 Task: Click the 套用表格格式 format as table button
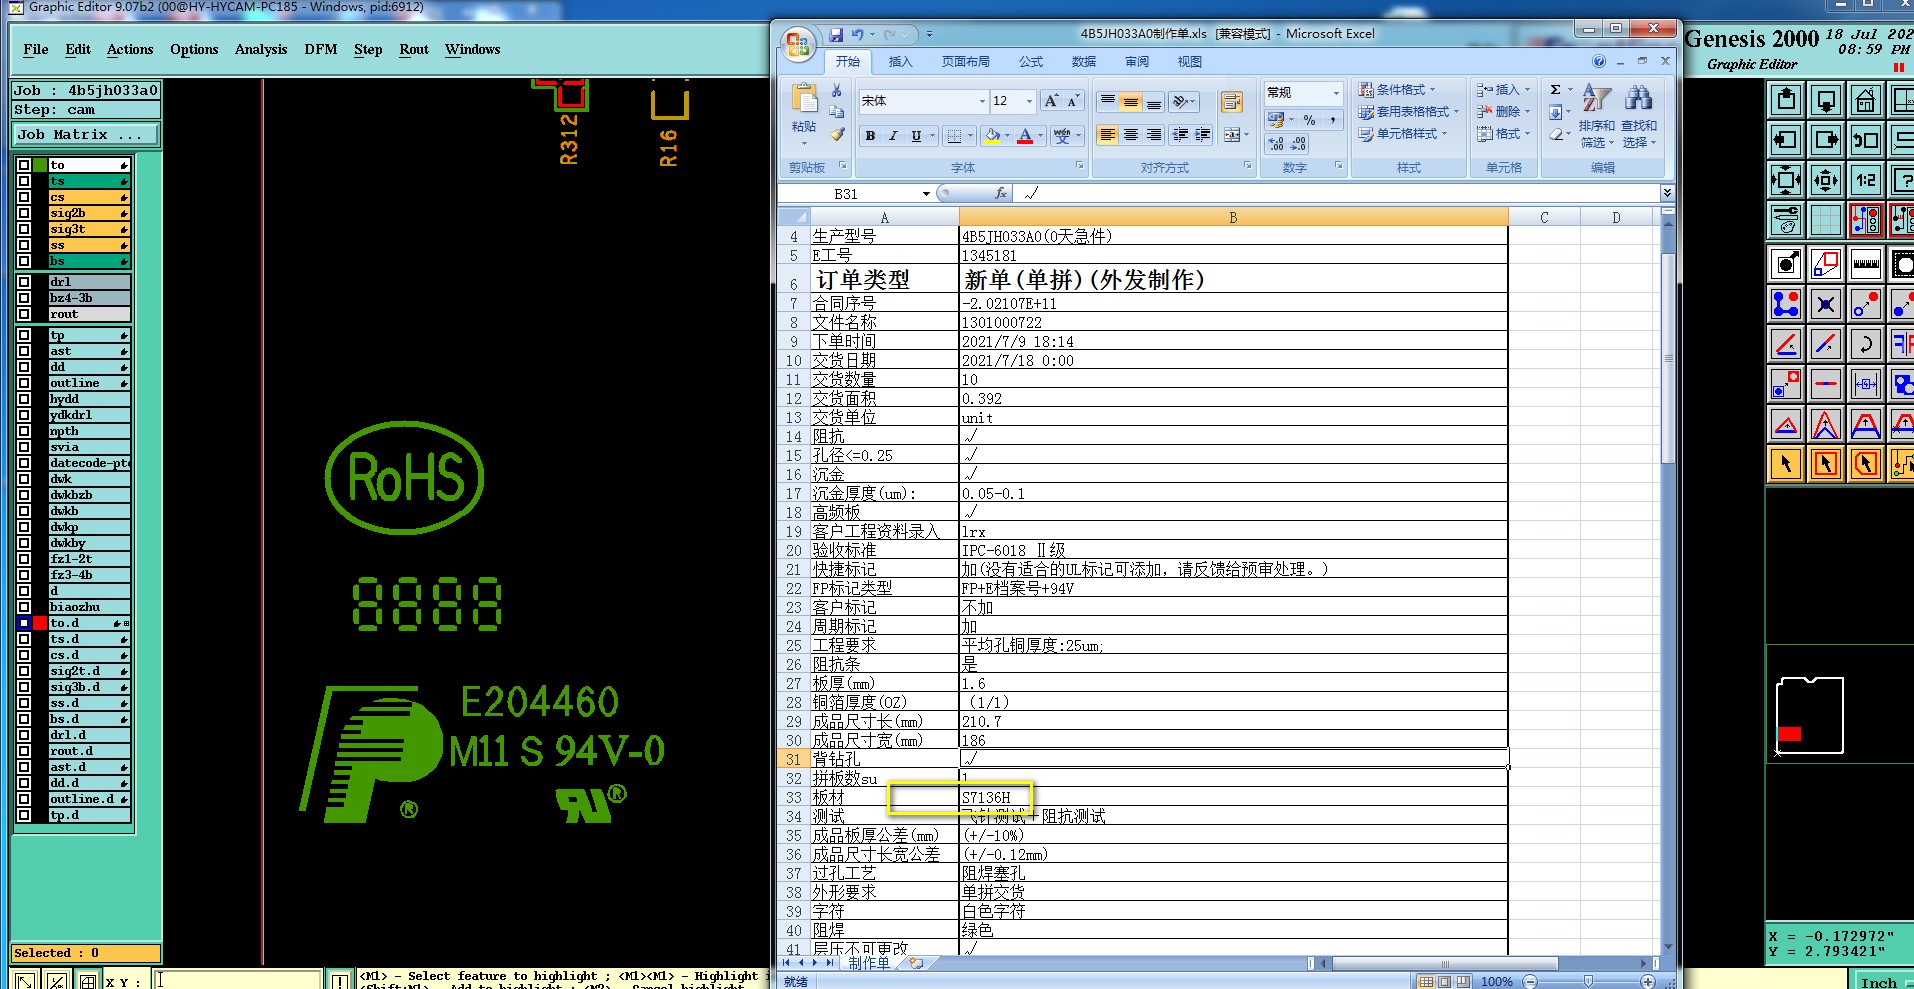1409,111
